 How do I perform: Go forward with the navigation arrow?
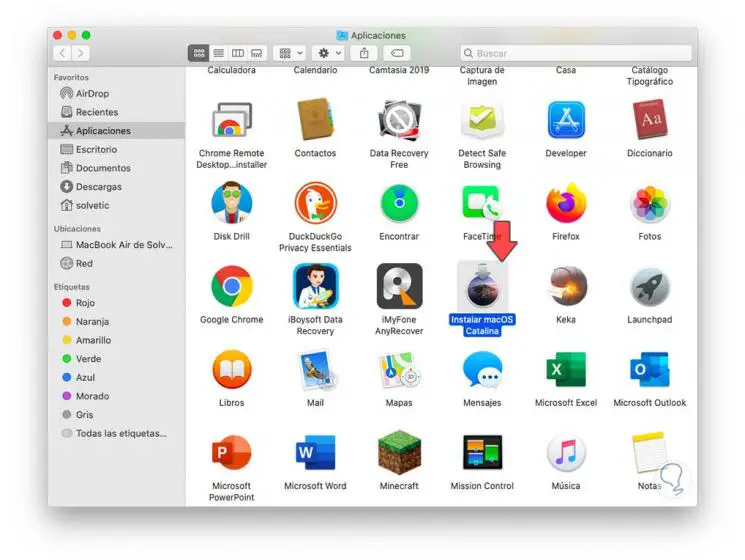[x=80, y=53]
